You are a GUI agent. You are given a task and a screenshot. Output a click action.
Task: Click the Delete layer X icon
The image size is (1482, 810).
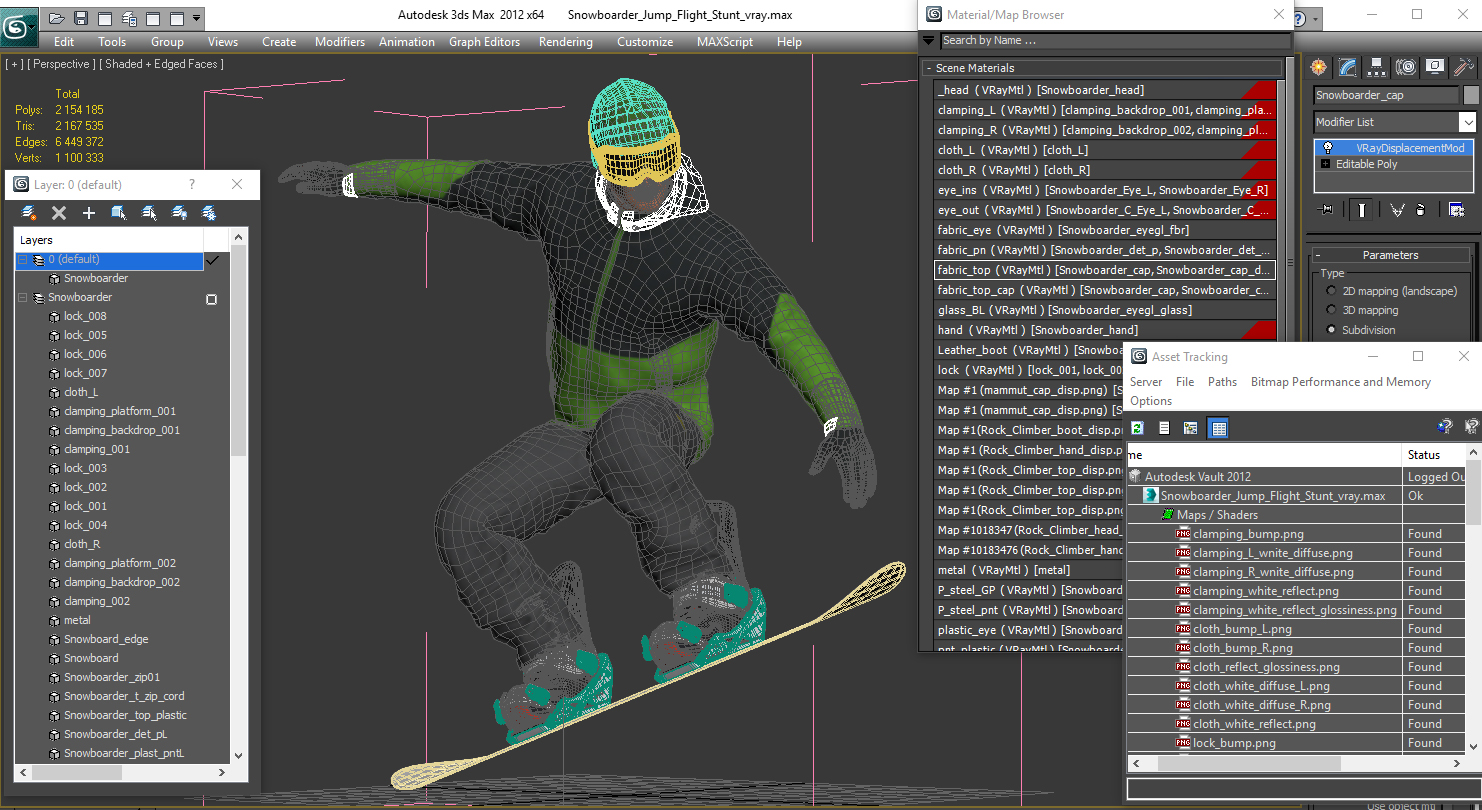click(x=59, y=213)
